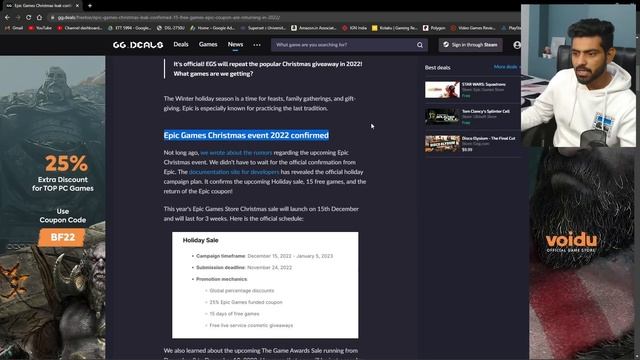Click the Disco Elysium thumbnail
This screenshot has height=360, width=640.
tap(442, 144)
